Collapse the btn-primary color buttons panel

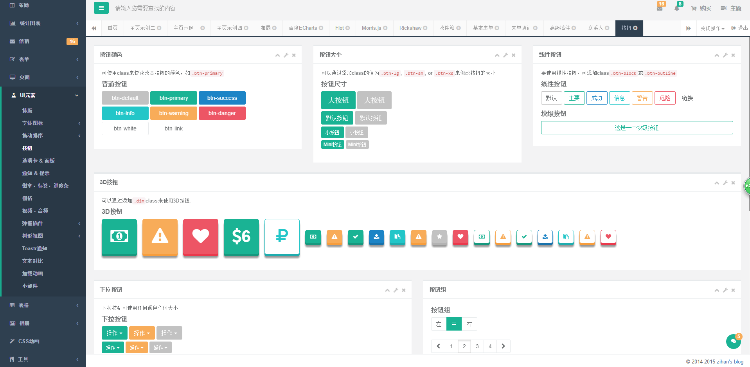(x=277, y=56)
